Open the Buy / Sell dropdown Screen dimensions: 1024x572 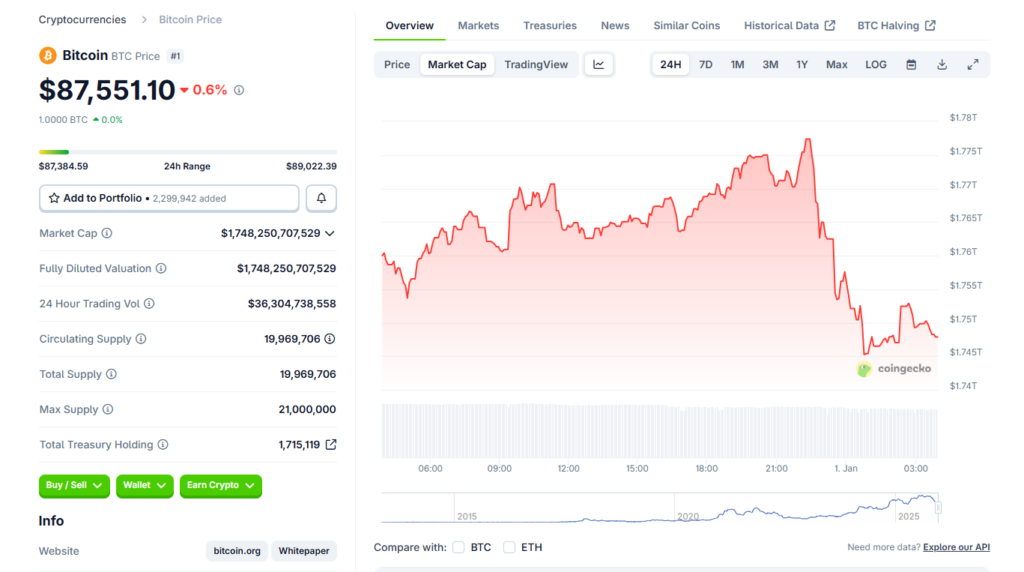pos(74,486)
